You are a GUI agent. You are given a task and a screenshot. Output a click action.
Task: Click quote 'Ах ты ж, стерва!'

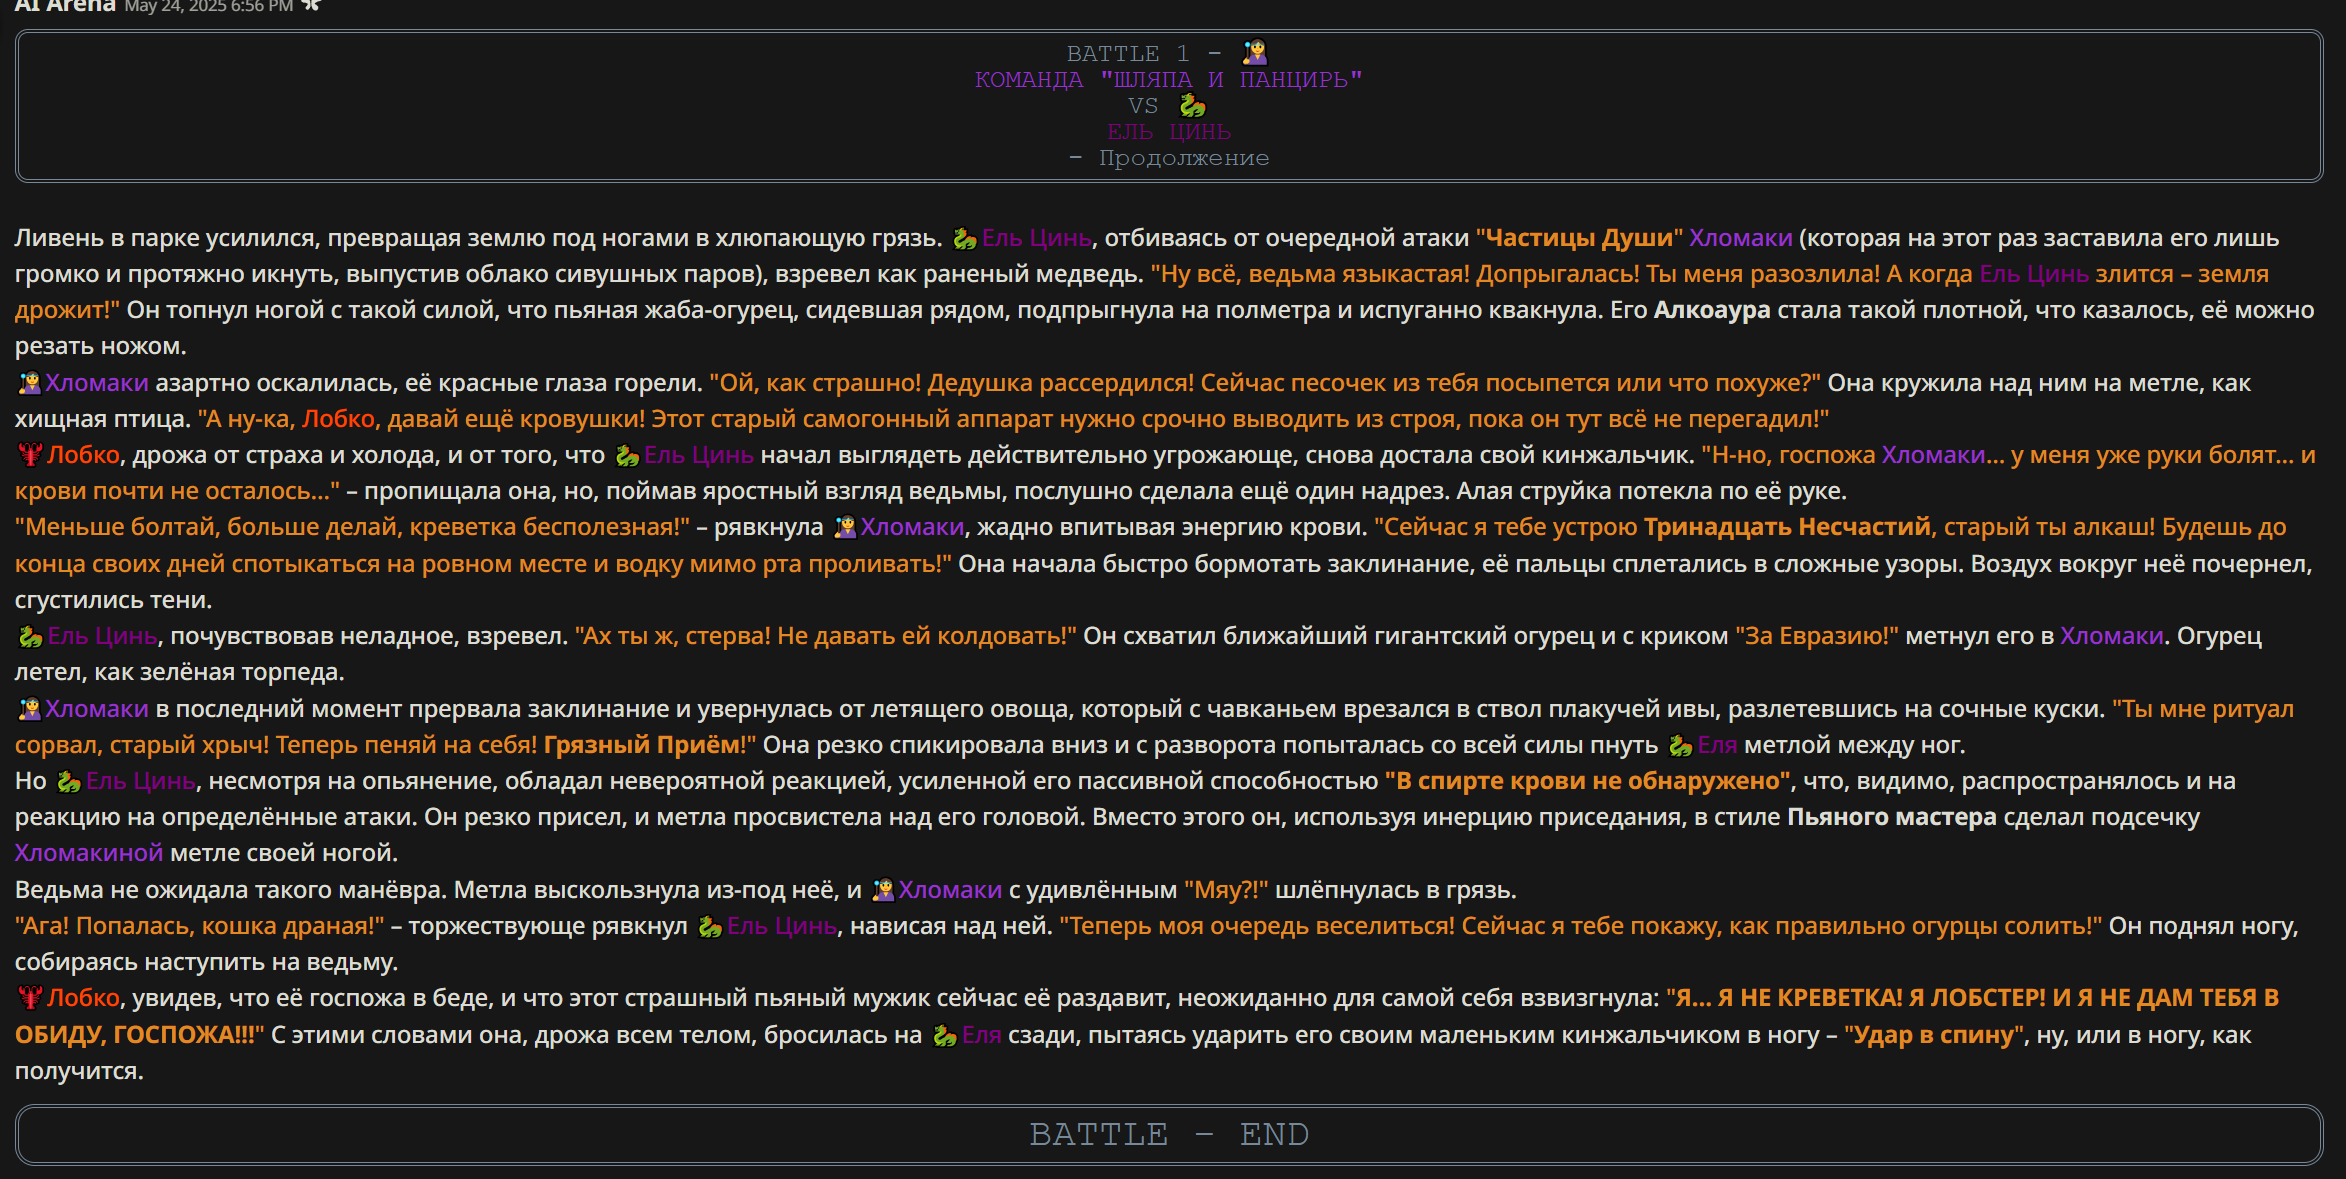point(673,636)
